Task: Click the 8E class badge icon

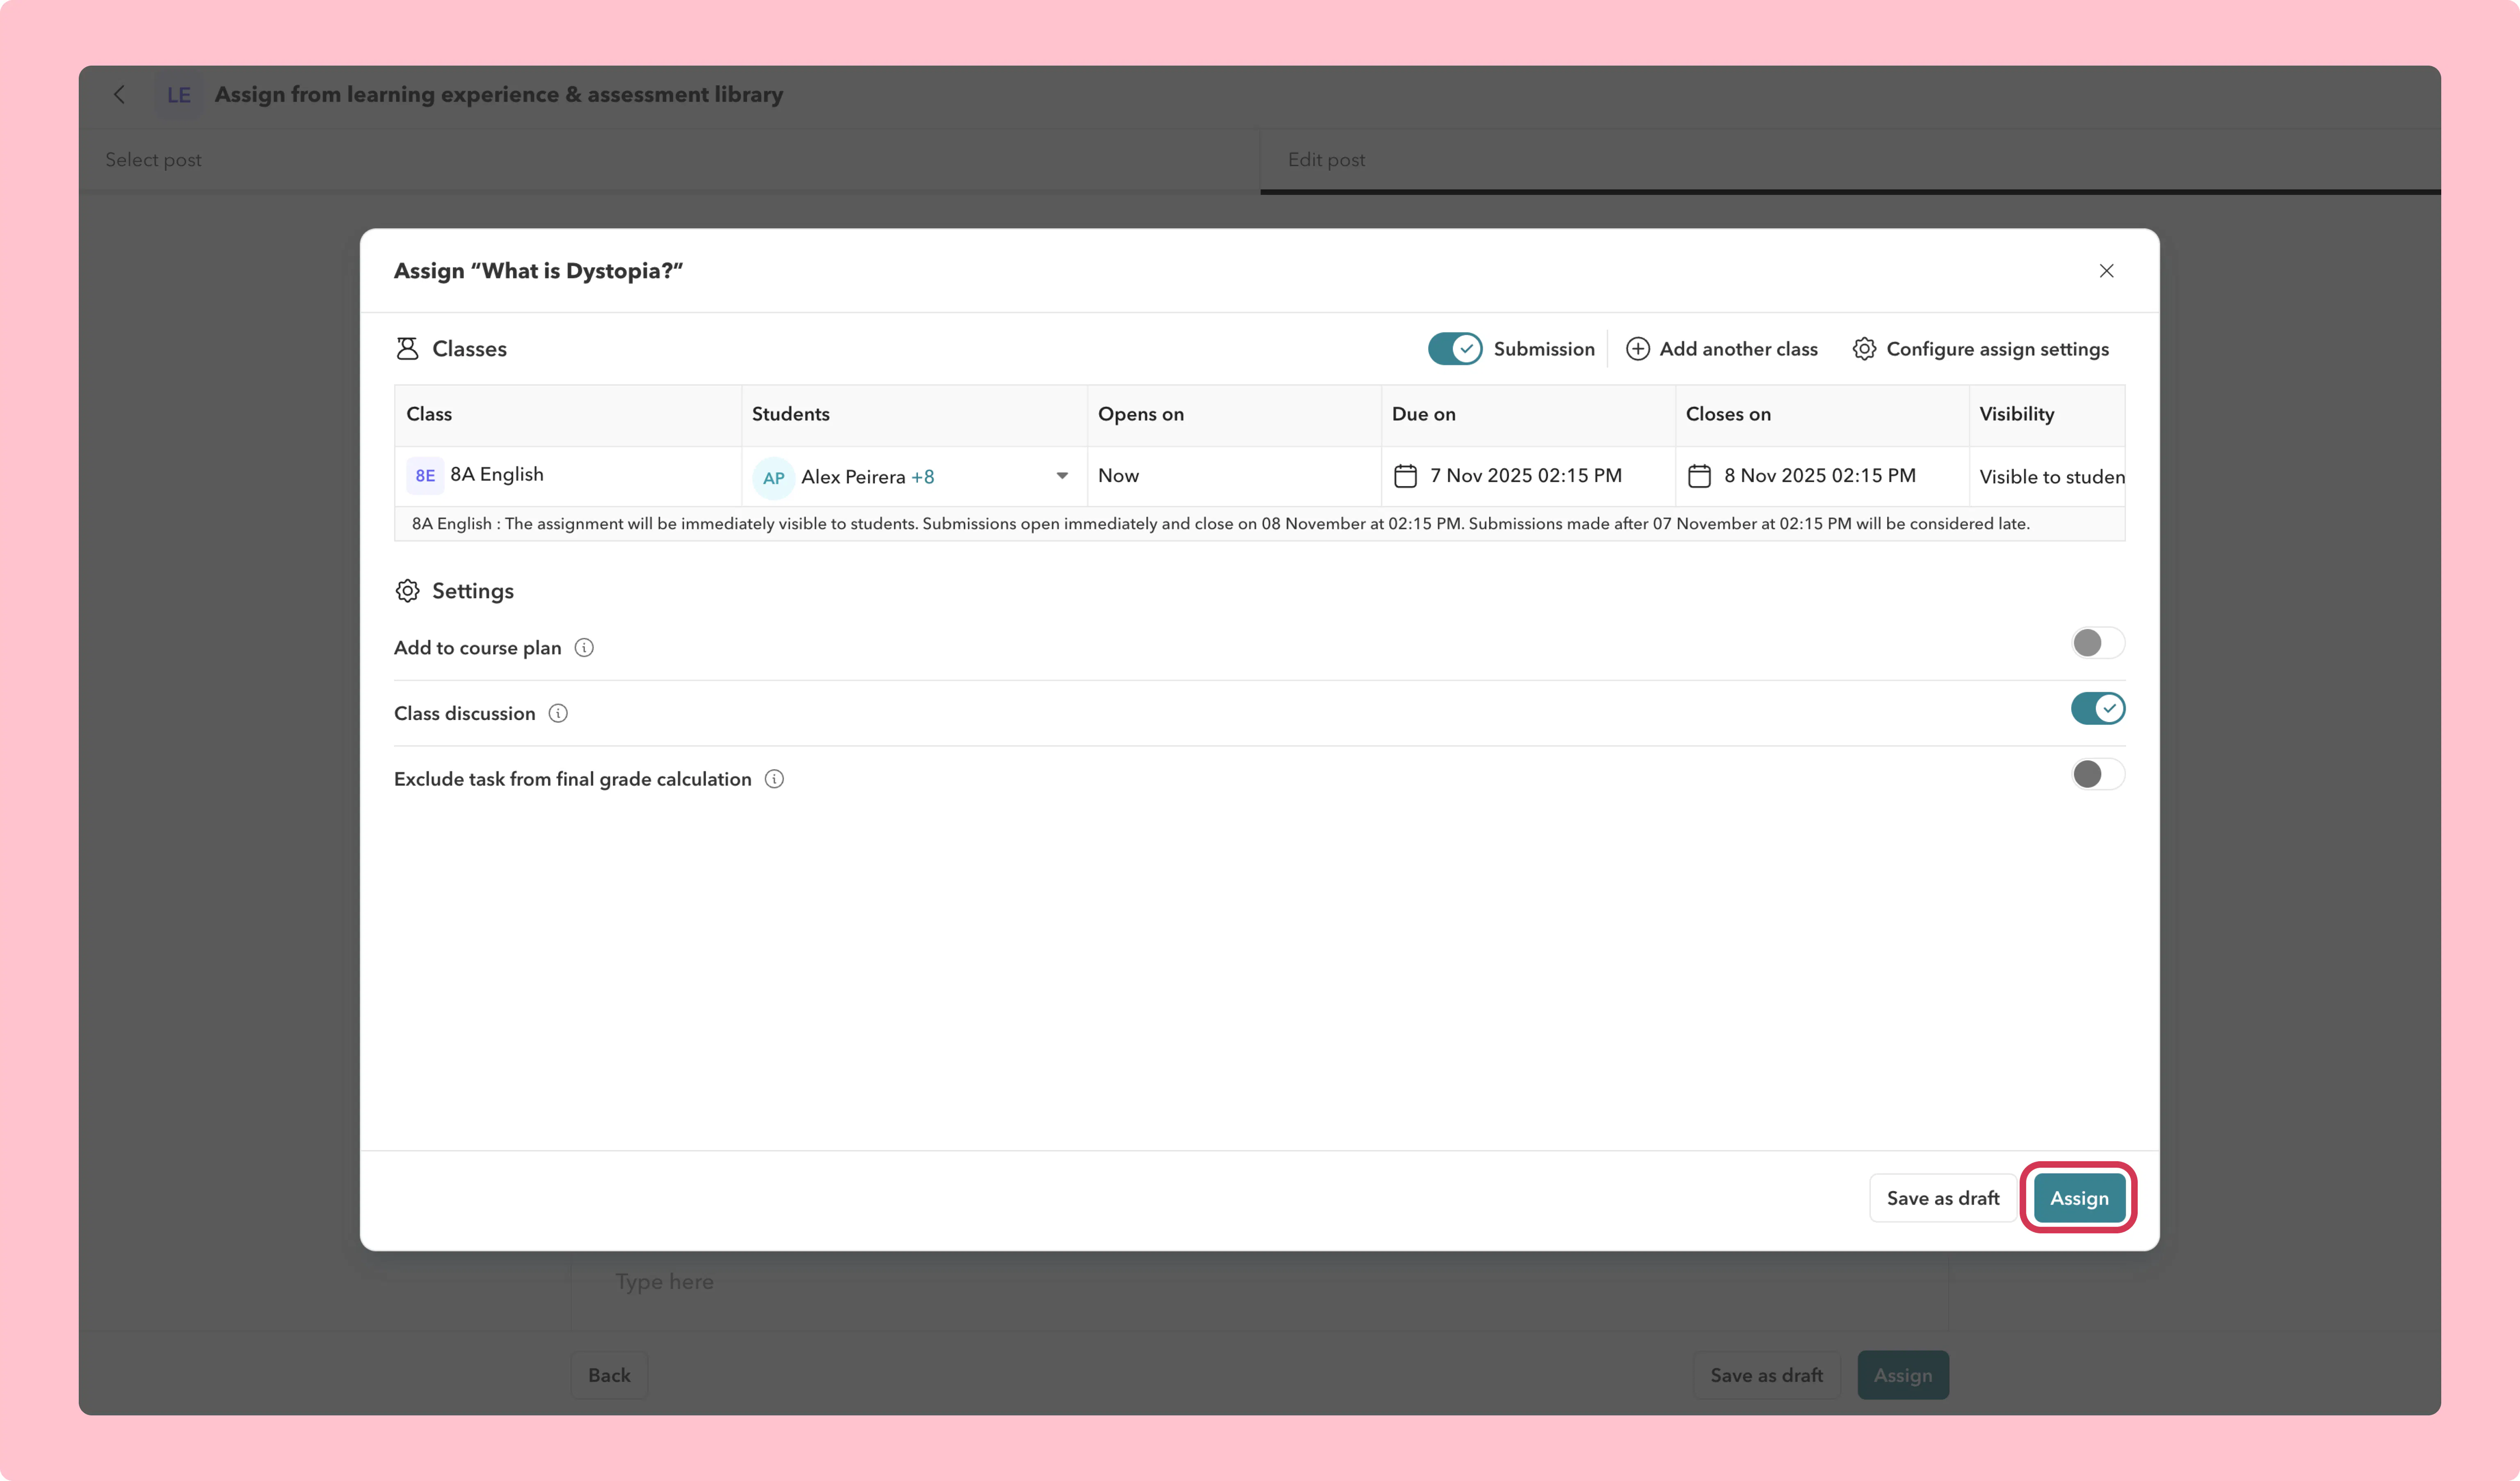Action: point(425,476)
